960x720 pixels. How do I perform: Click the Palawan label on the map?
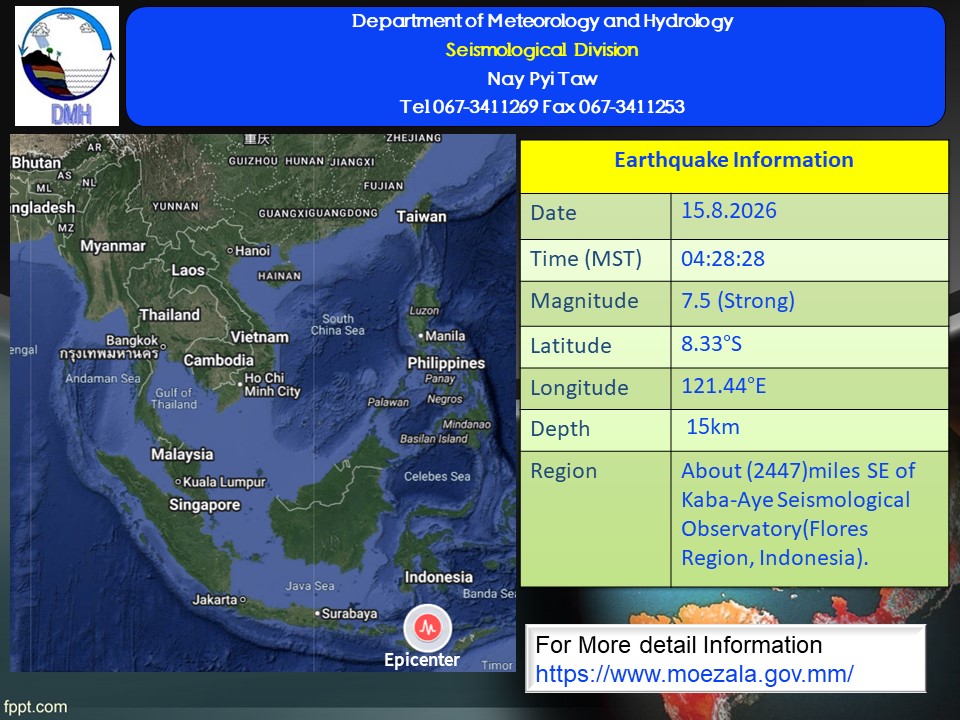tap(388, 402)
